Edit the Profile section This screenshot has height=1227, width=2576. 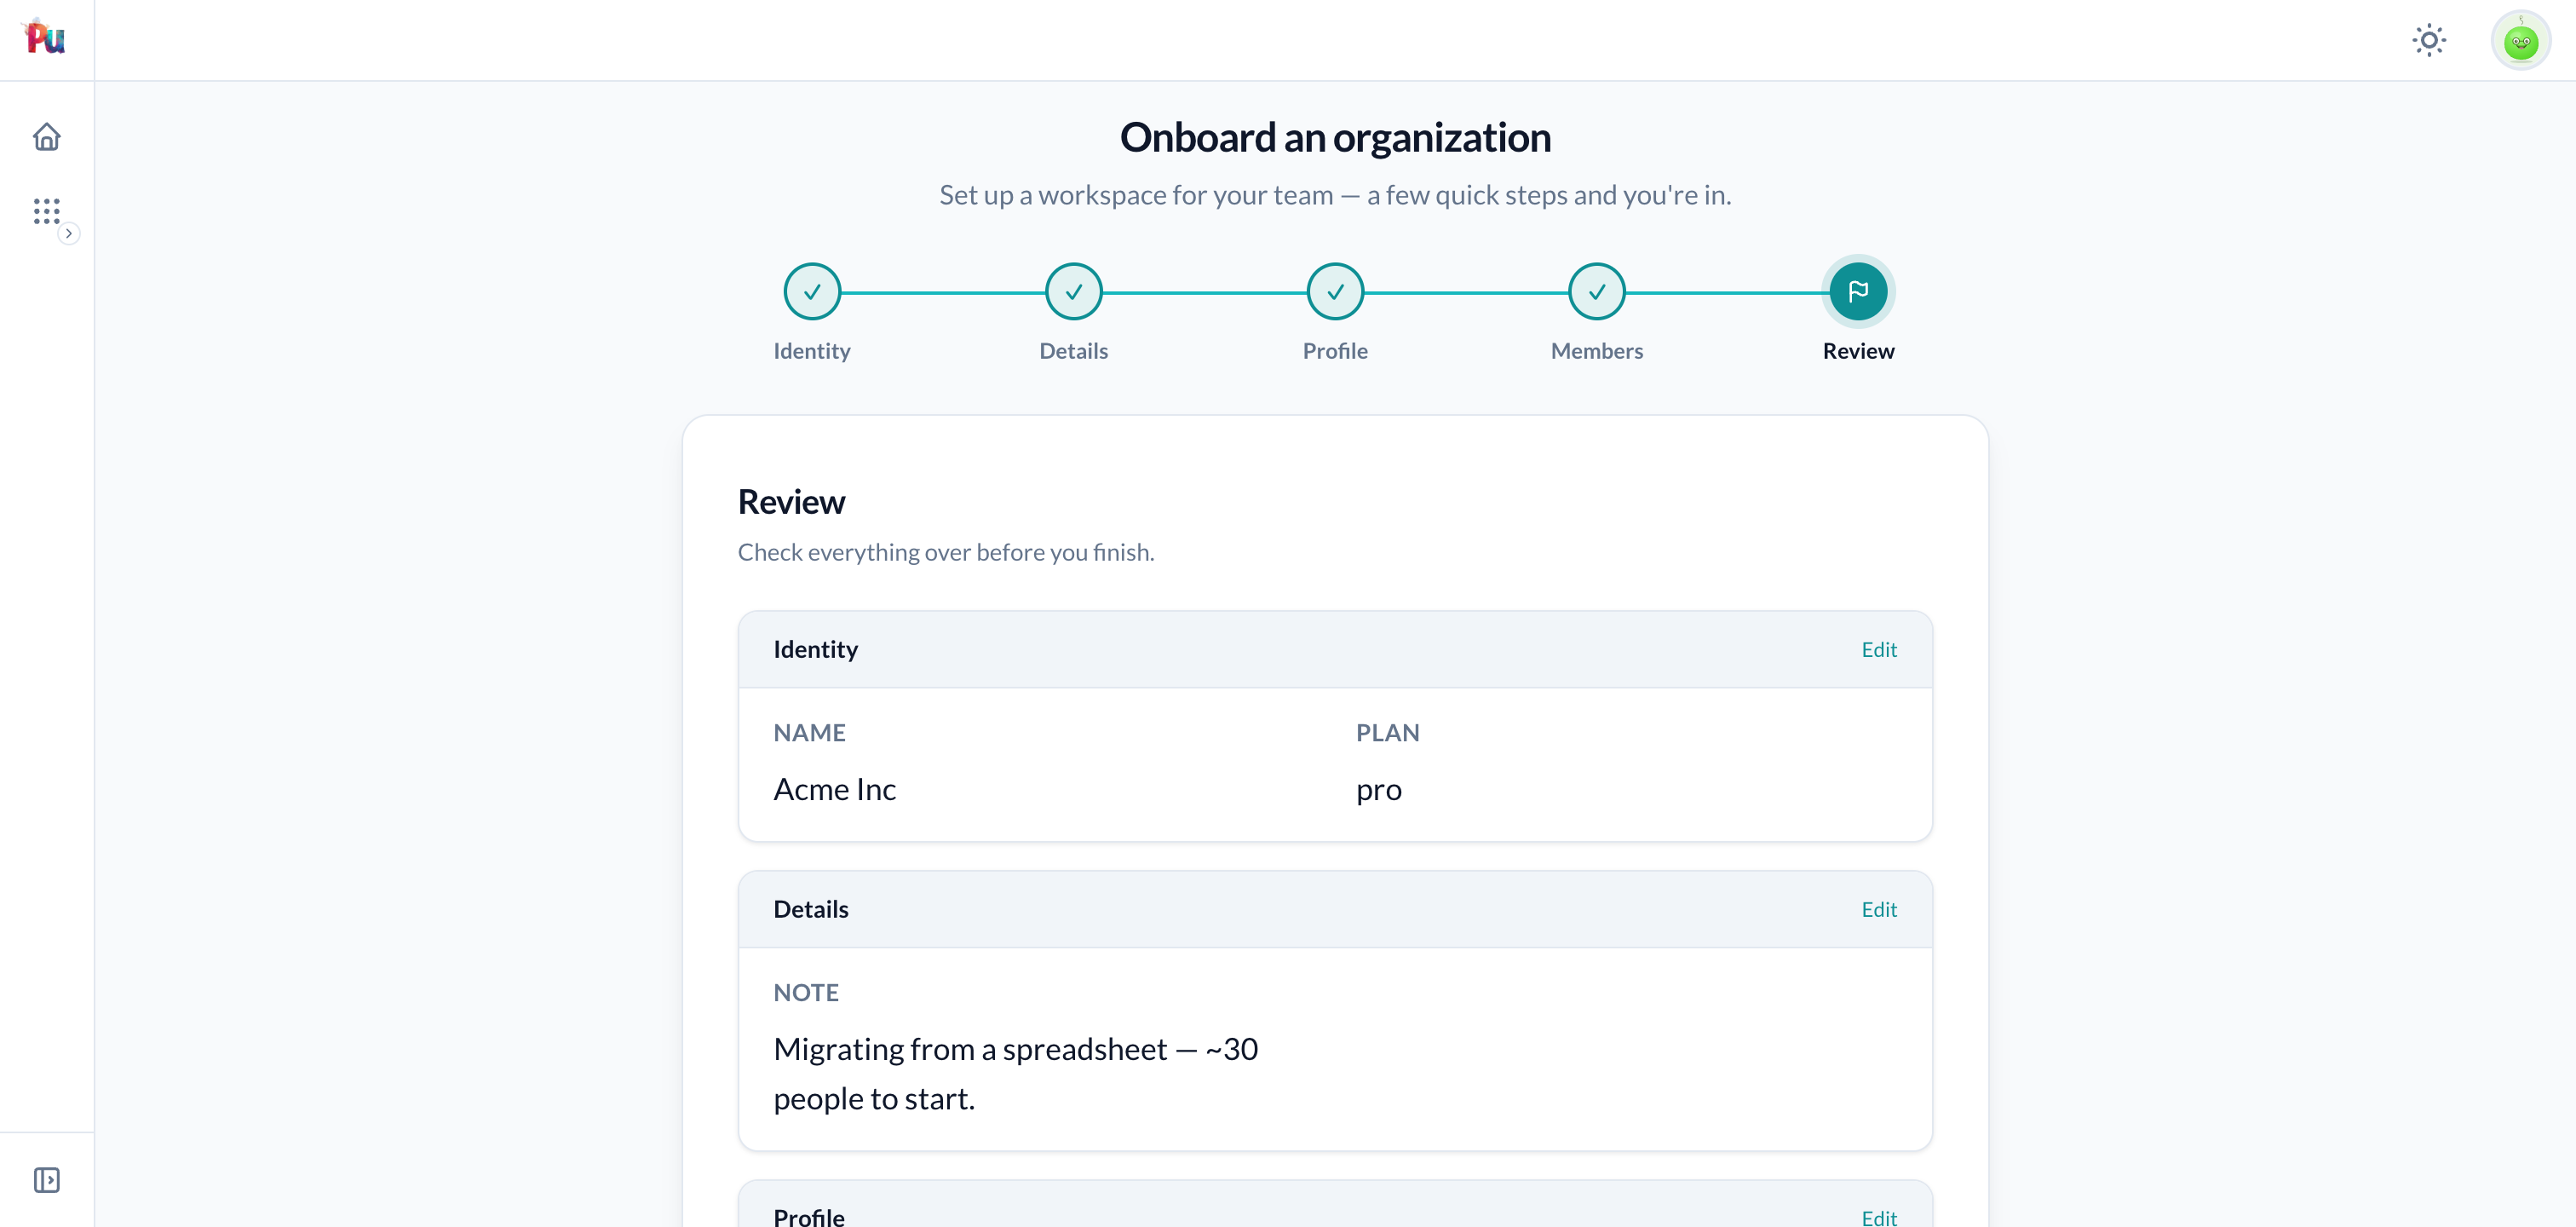1879,1216
